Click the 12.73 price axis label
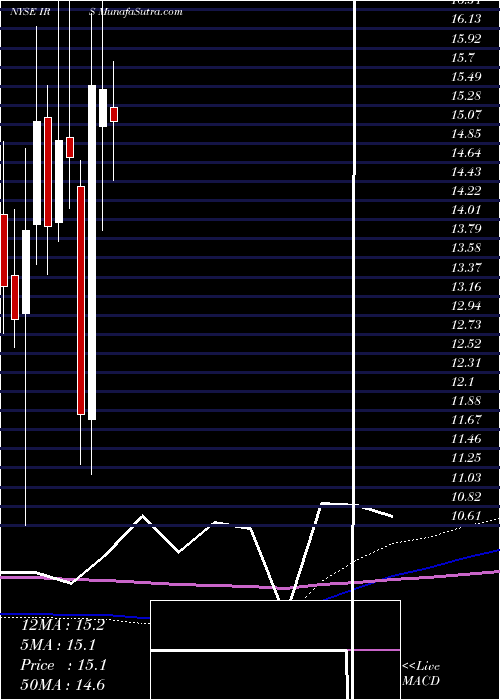This screenshot has height=700, width=500. click(466, 325)
